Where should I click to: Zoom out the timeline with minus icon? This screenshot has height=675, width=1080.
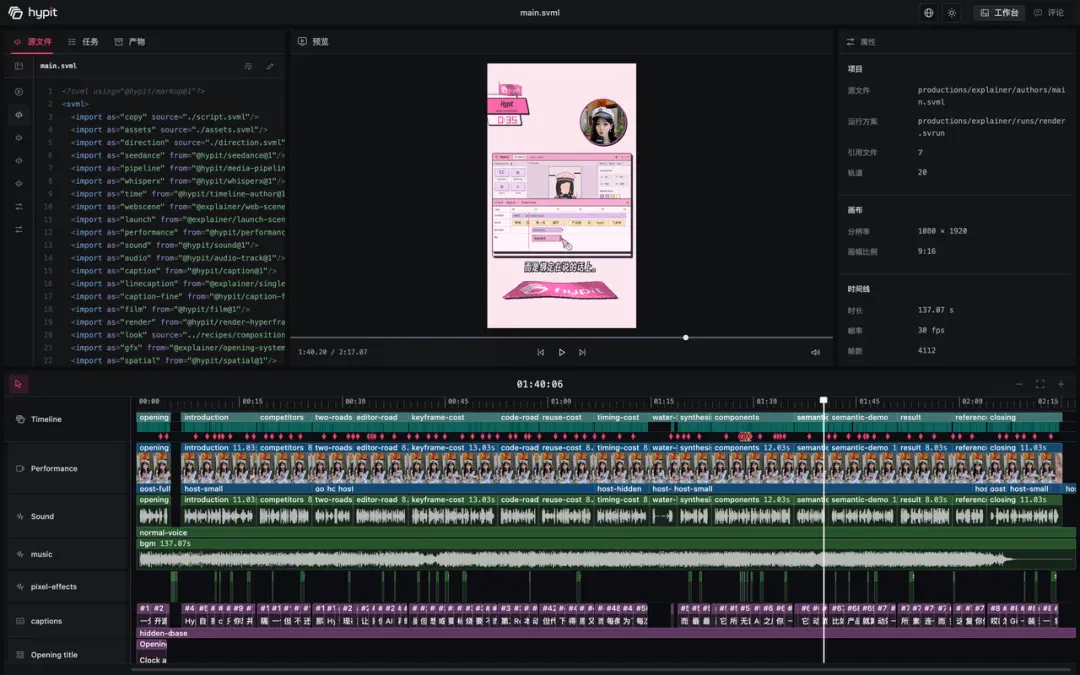click(x=1019, y=384)
